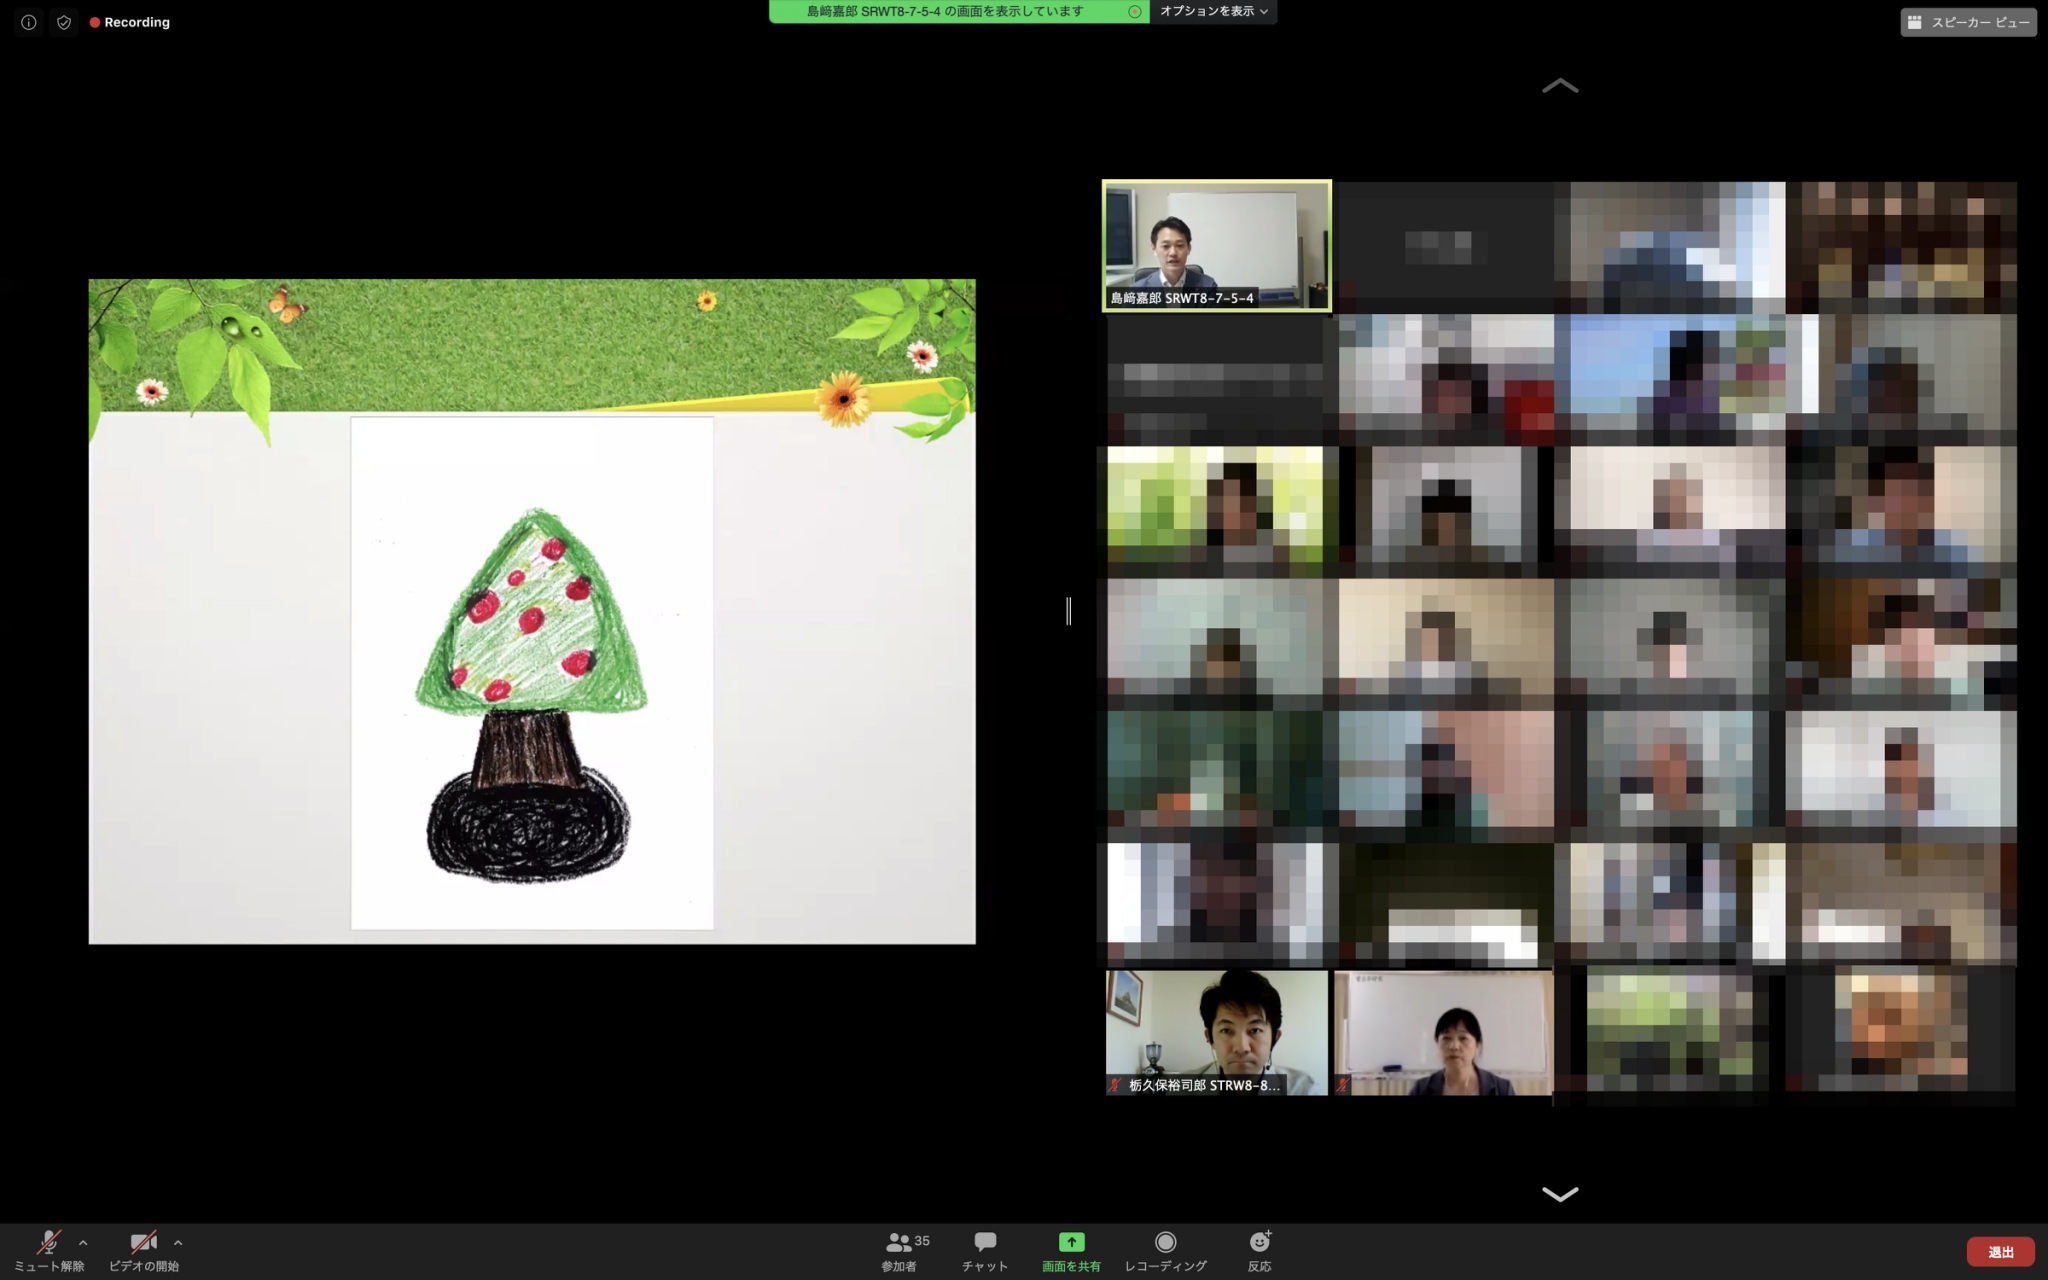This screenshot has width=2048, height=1280.
Task: Start video with camera toggle
Action: pyautogui.click(x=143, y=1242)
